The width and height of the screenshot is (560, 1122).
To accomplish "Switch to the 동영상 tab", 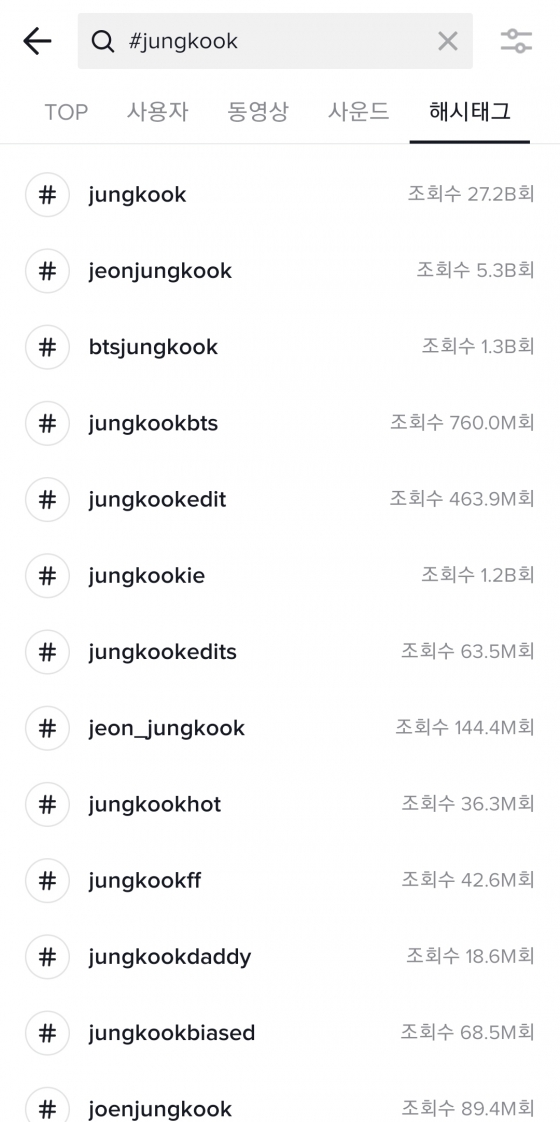I will [258, 112].
